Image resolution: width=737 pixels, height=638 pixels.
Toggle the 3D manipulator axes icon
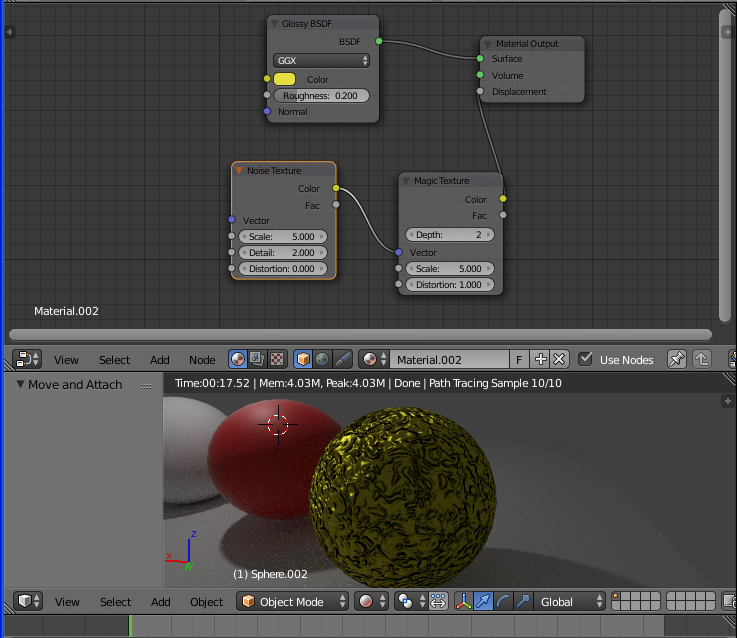point(465,601)
